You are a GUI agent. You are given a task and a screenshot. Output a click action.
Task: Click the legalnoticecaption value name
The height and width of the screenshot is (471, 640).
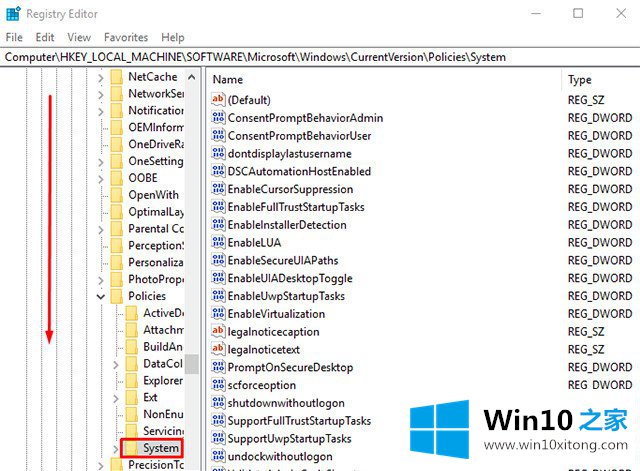pyautogui.click(x=273, y=332)
